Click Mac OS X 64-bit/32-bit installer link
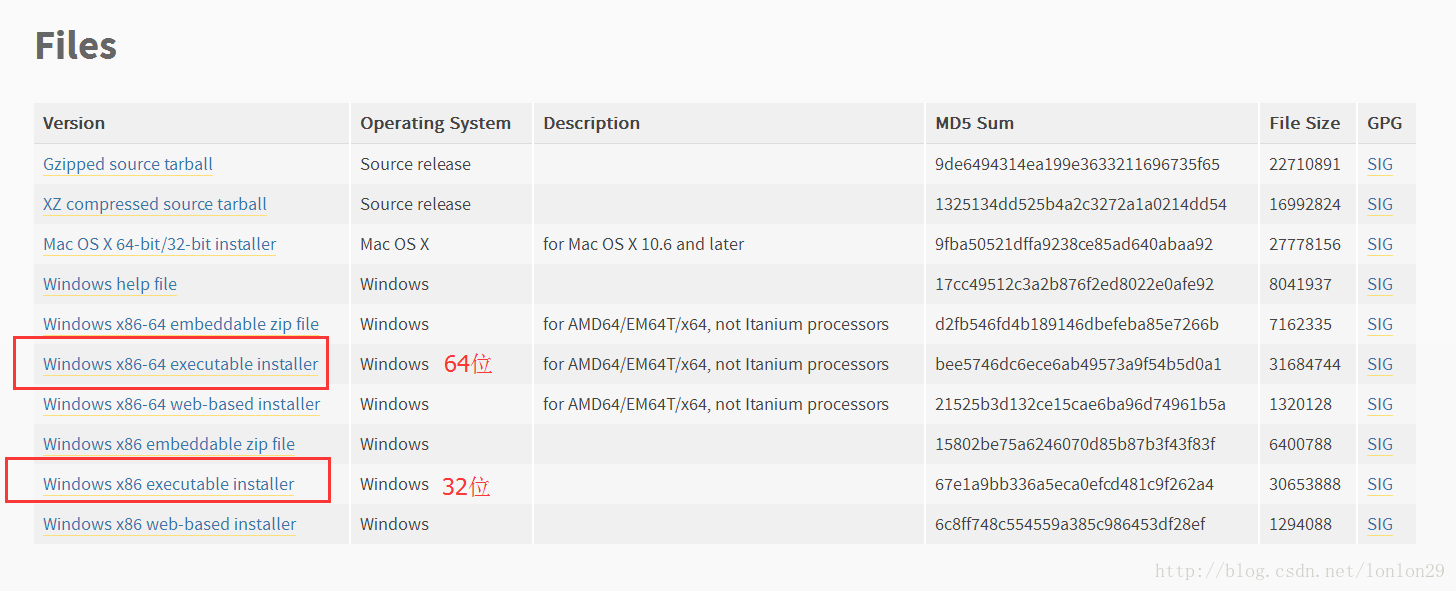 tap(159, 244)
